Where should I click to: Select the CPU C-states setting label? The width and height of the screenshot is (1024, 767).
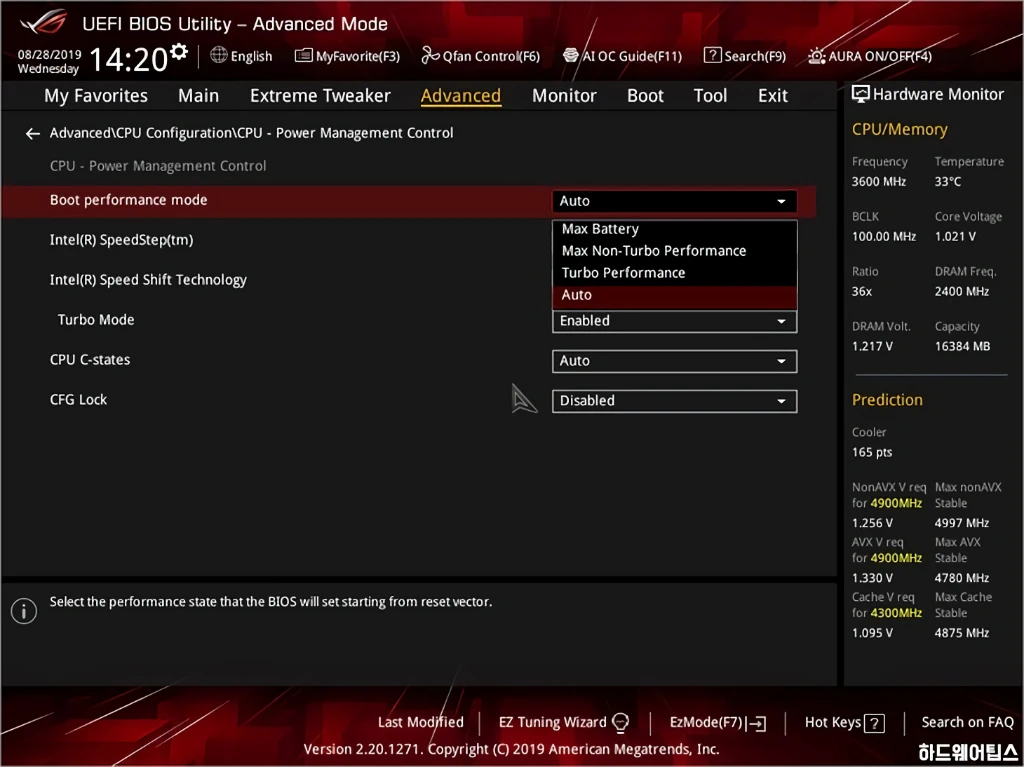[90, 360]
